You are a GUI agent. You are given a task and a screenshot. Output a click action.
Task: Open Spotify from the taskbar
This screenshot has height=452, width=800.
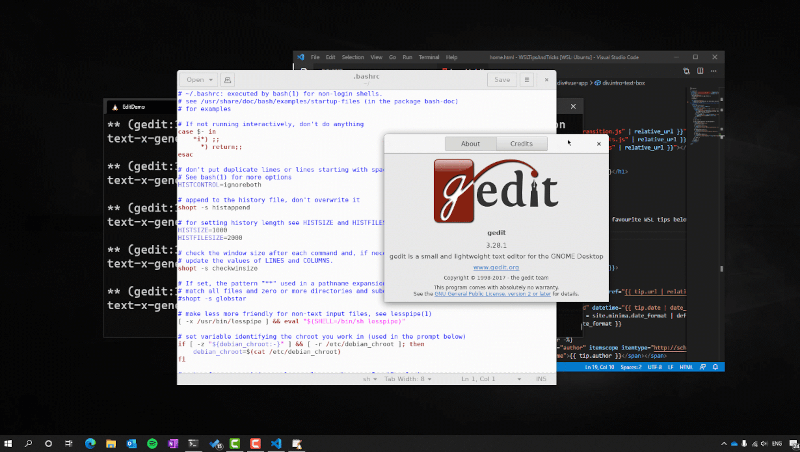[152, 442]
